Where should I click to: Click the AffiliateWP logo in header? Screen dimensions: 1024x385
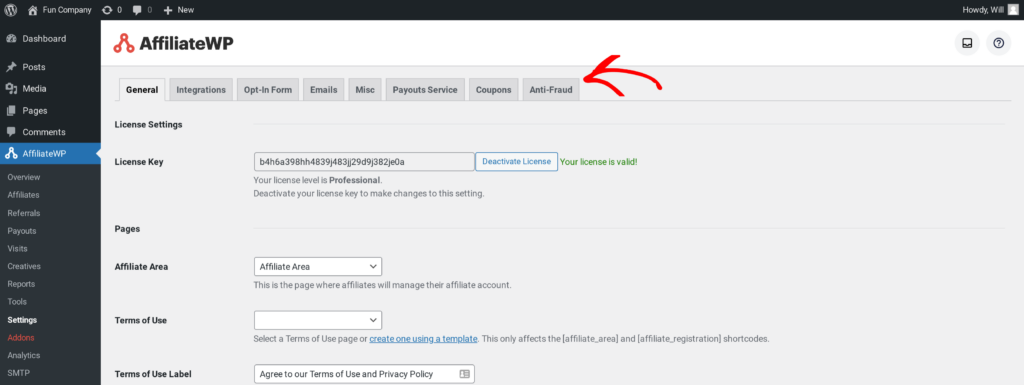[173, 43]
